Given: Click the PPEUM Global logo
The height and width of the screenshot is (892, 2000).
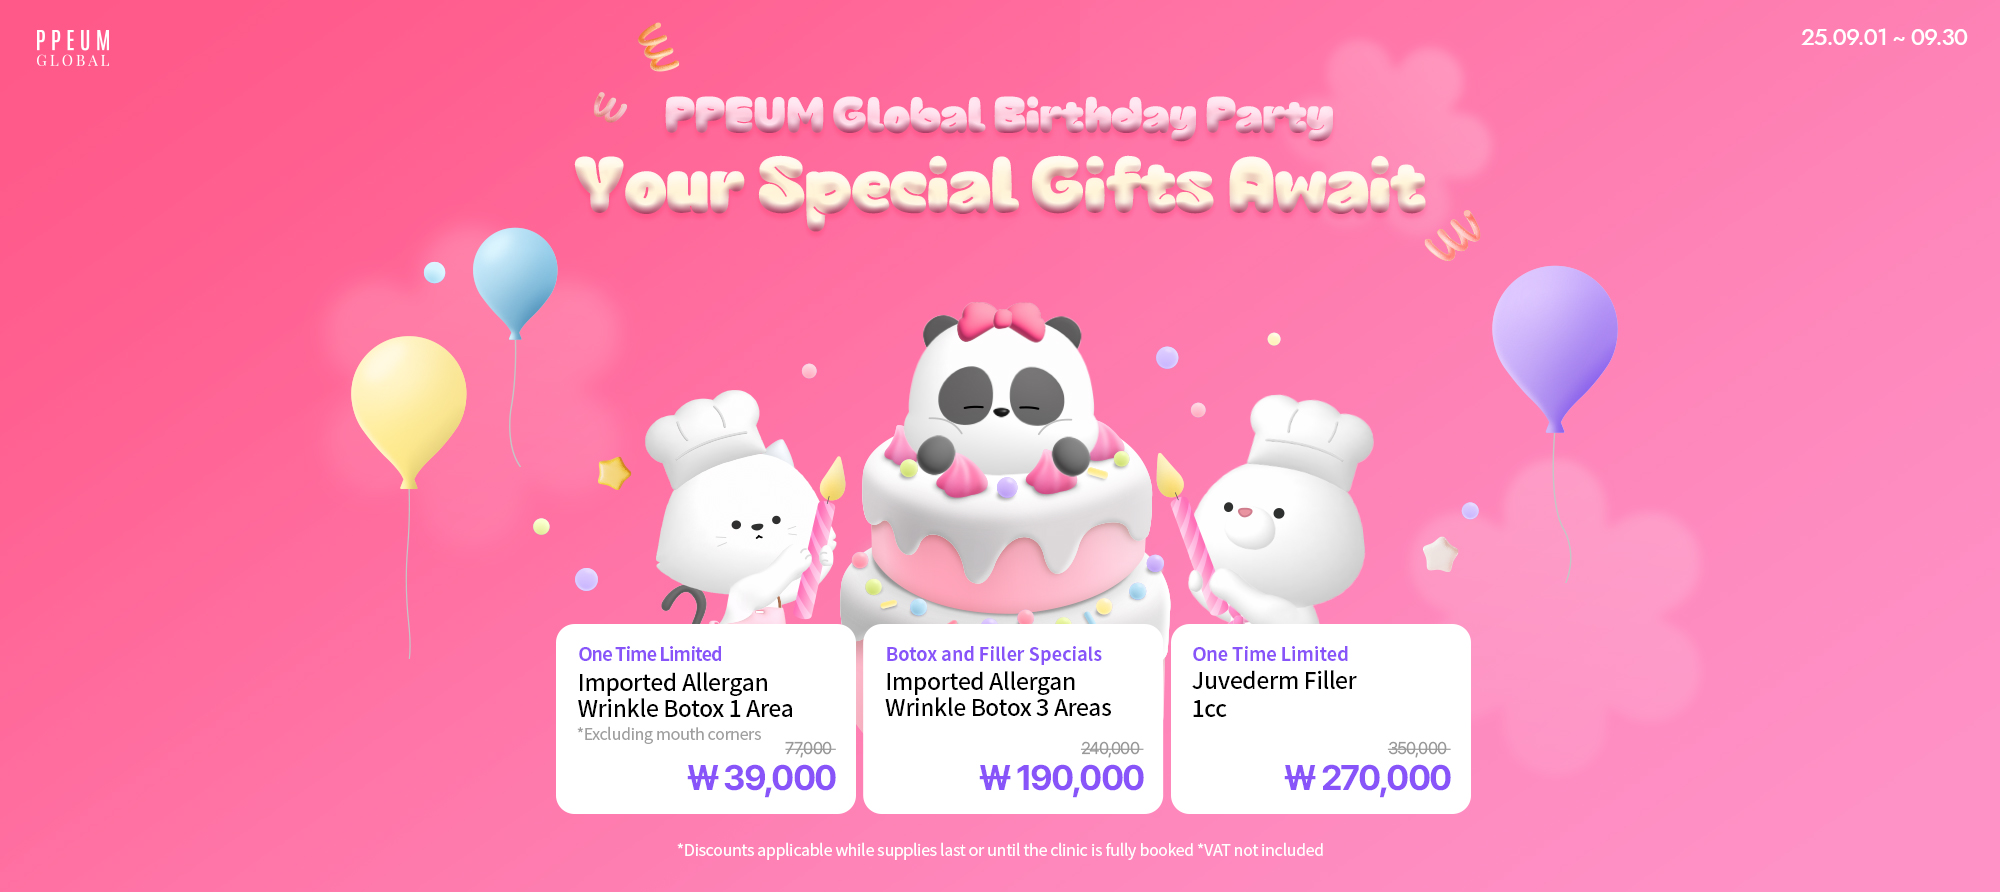Looking at the screenshot, I should tap(73, 49).
